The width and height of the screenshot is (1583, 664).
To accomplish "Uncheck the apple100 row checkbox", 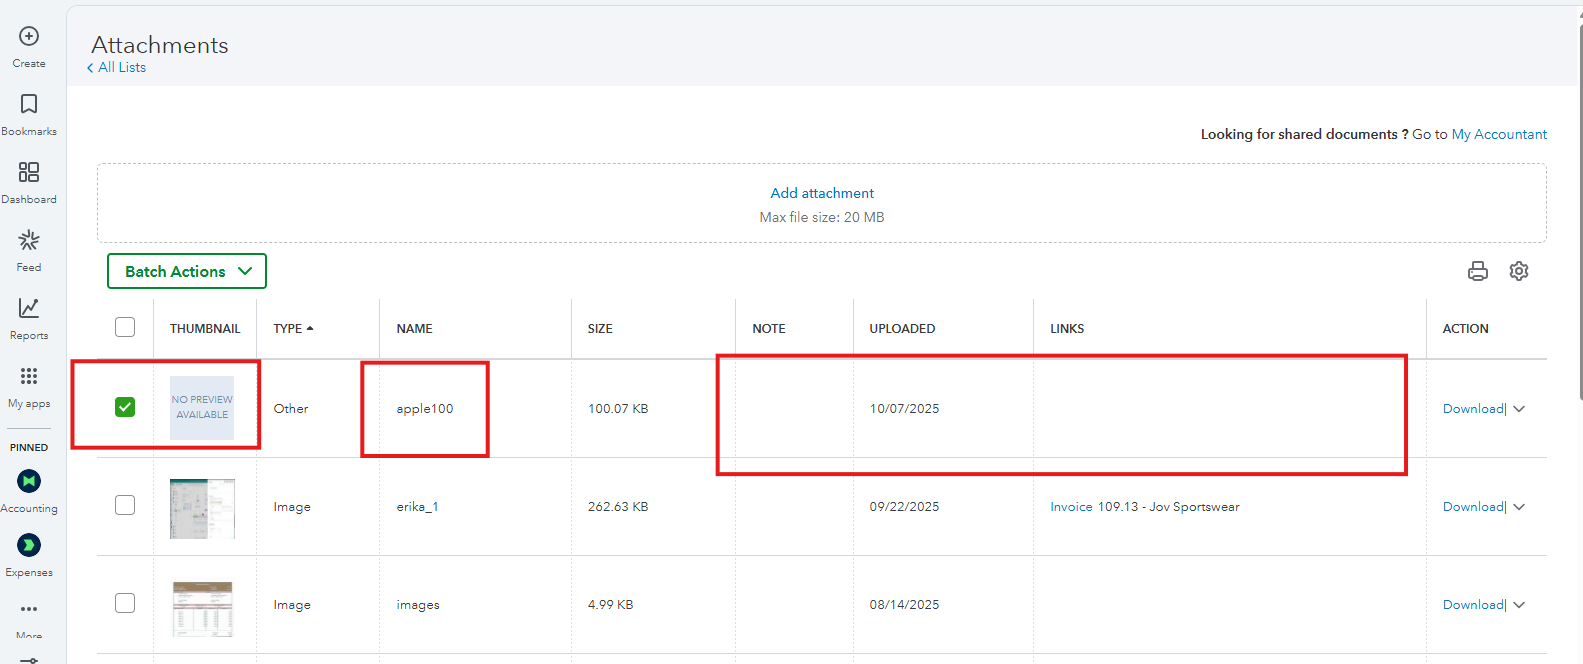I will click(125, 407).
